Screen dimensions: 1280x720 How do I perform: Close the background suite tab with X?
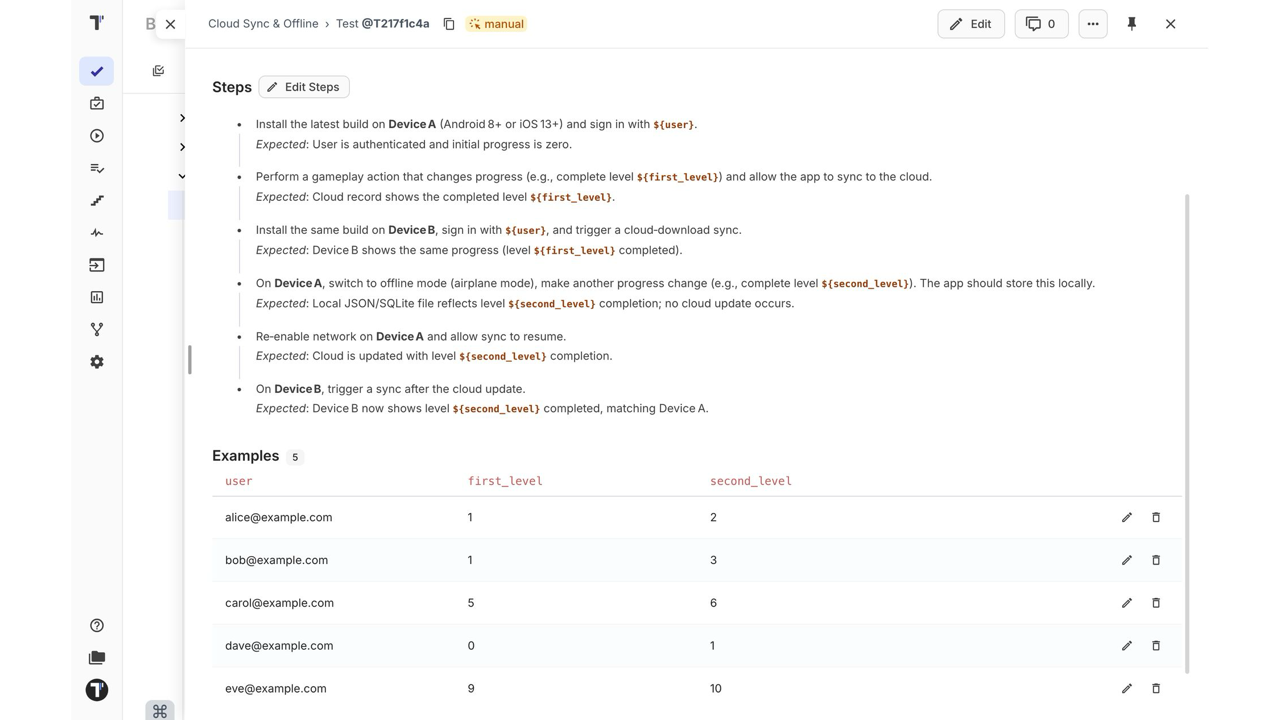coord(170,24)
